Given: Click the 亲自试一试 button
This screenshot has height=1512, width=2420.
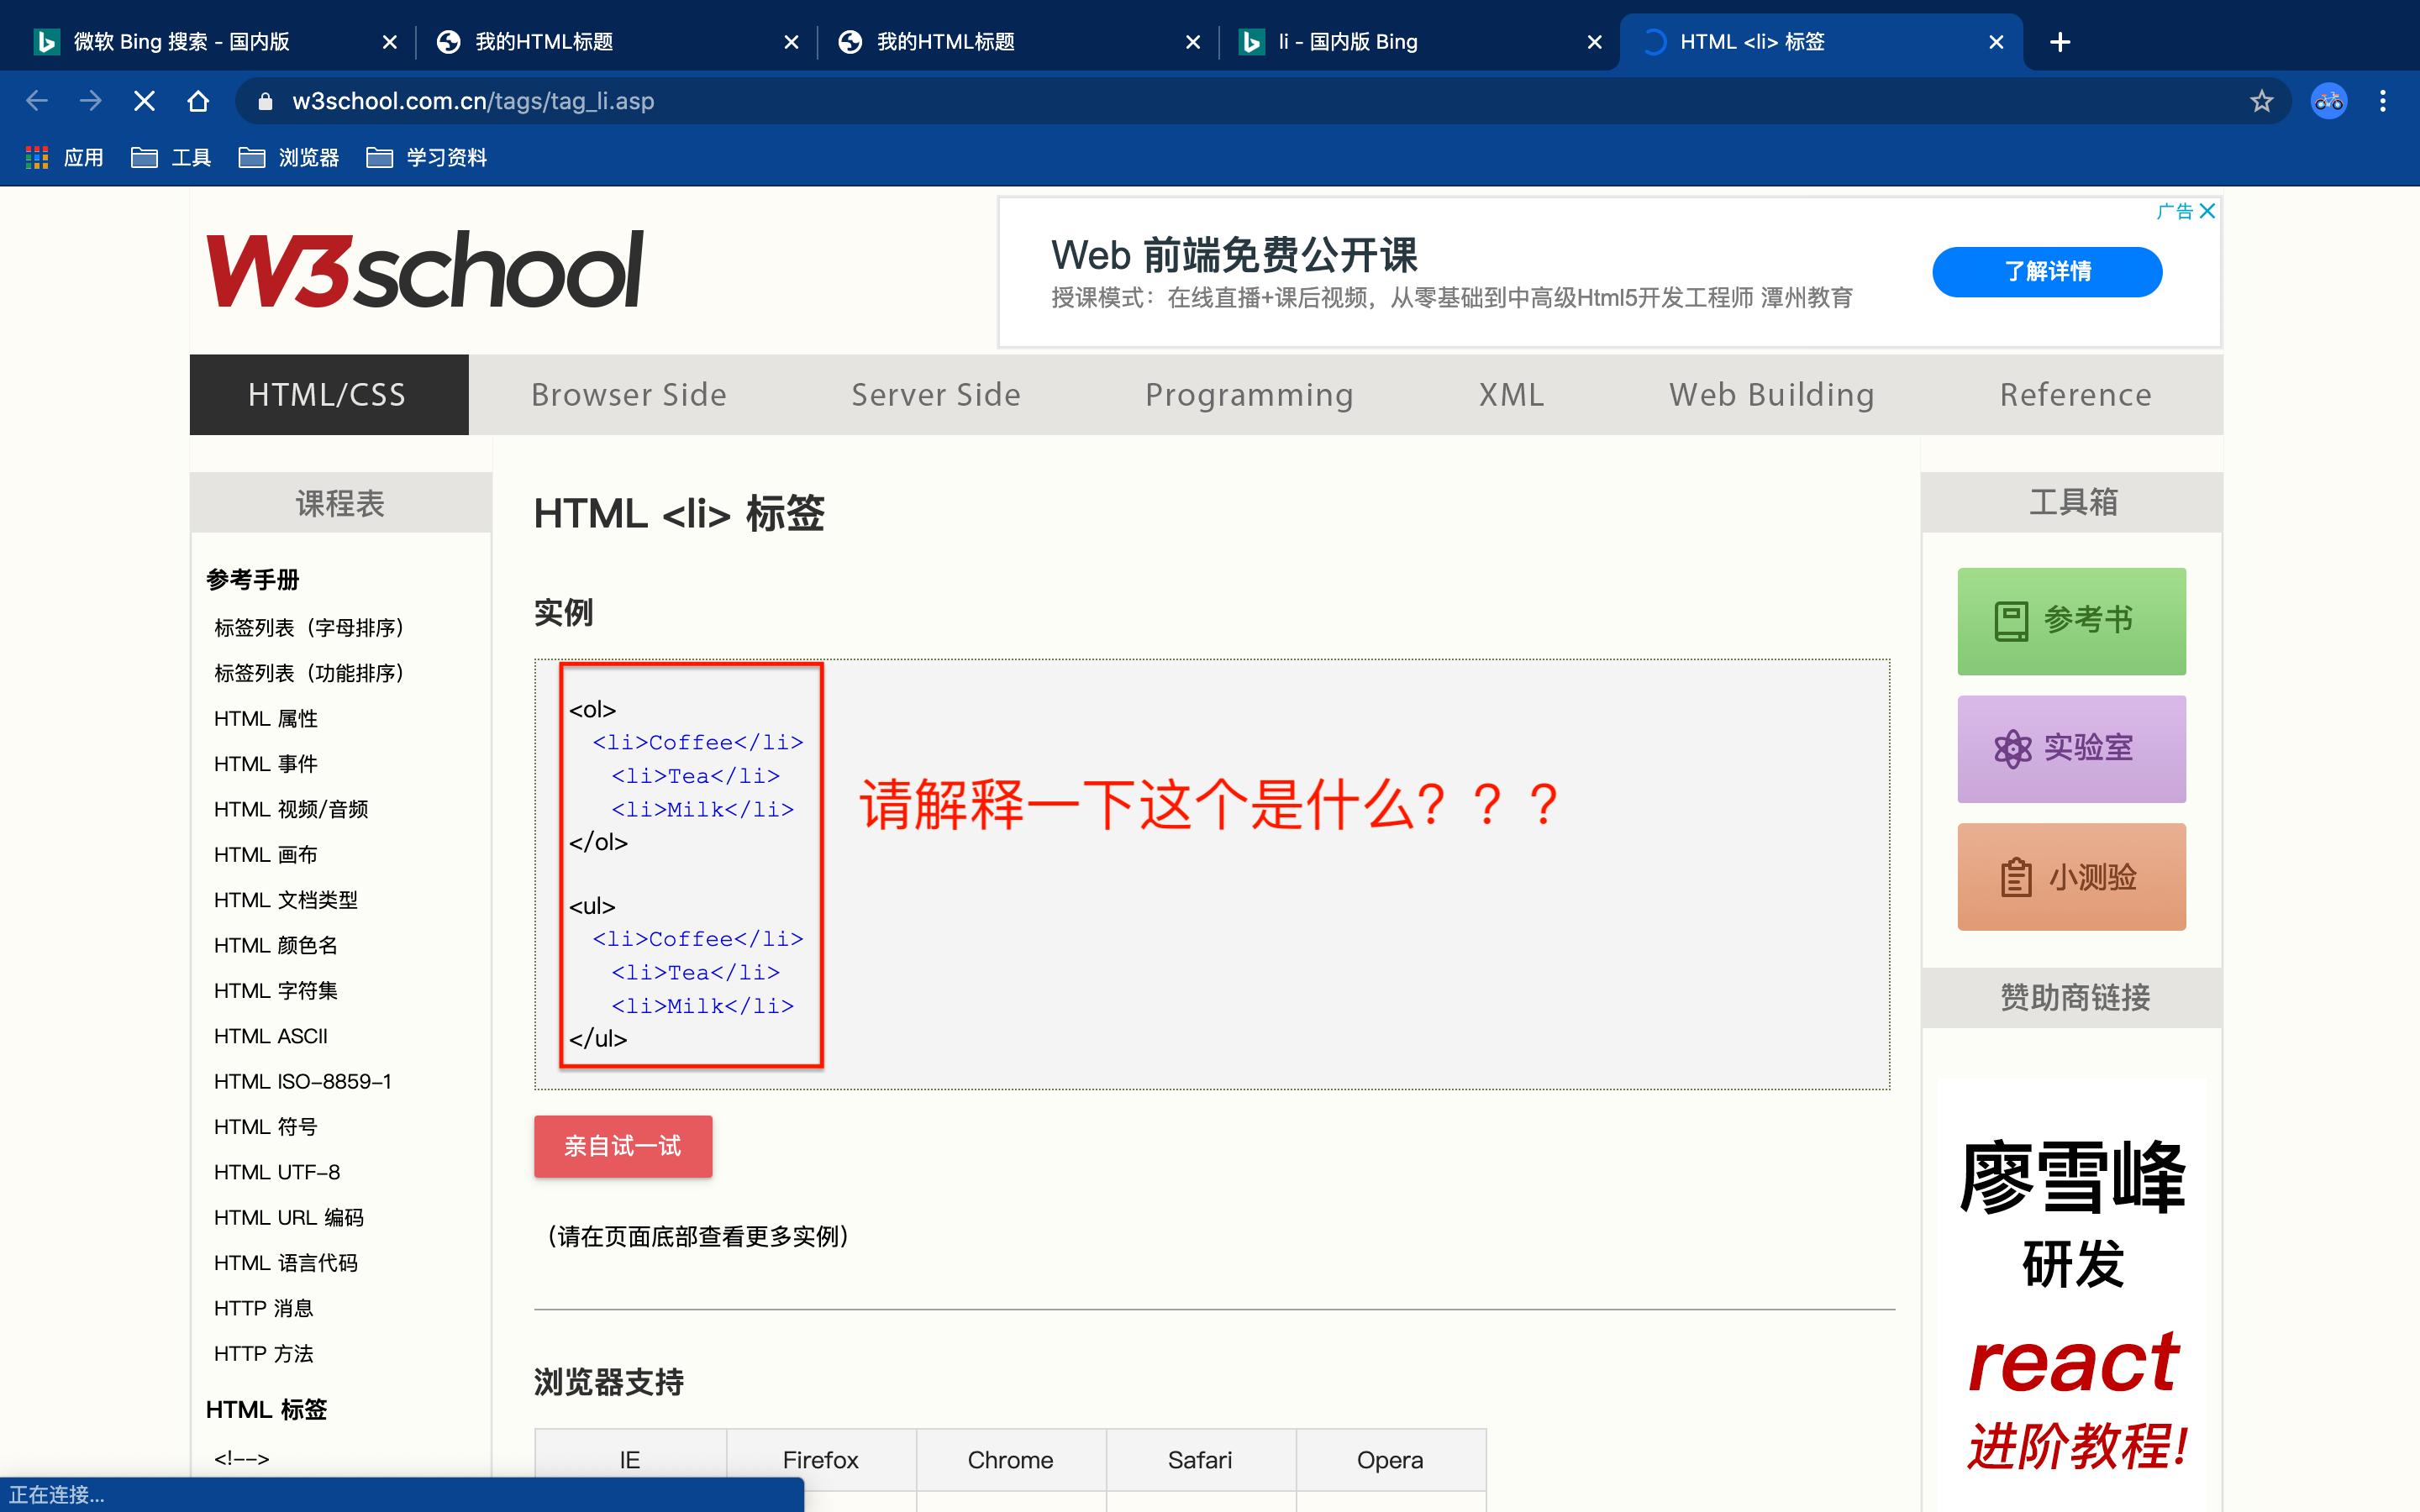Looking at the screenshot, I should pyautogui.click(x=623, y=1146).
